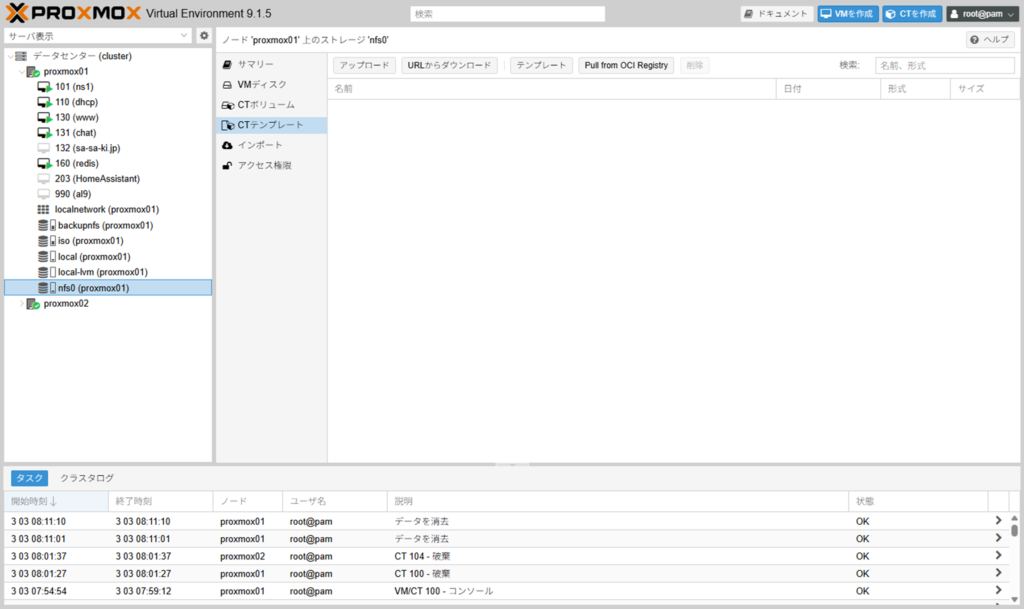Click the Pull from OCI Registry button
Screen dimensions: 1024x609
tap(625, 65)
